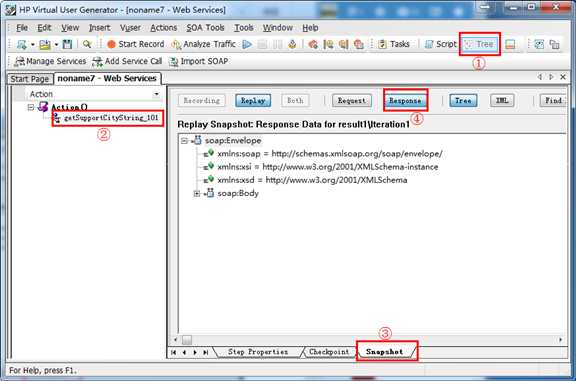Click the grayed pause replay icon
The width and height of the screenshot is (576, 381).
pos(277,44)
